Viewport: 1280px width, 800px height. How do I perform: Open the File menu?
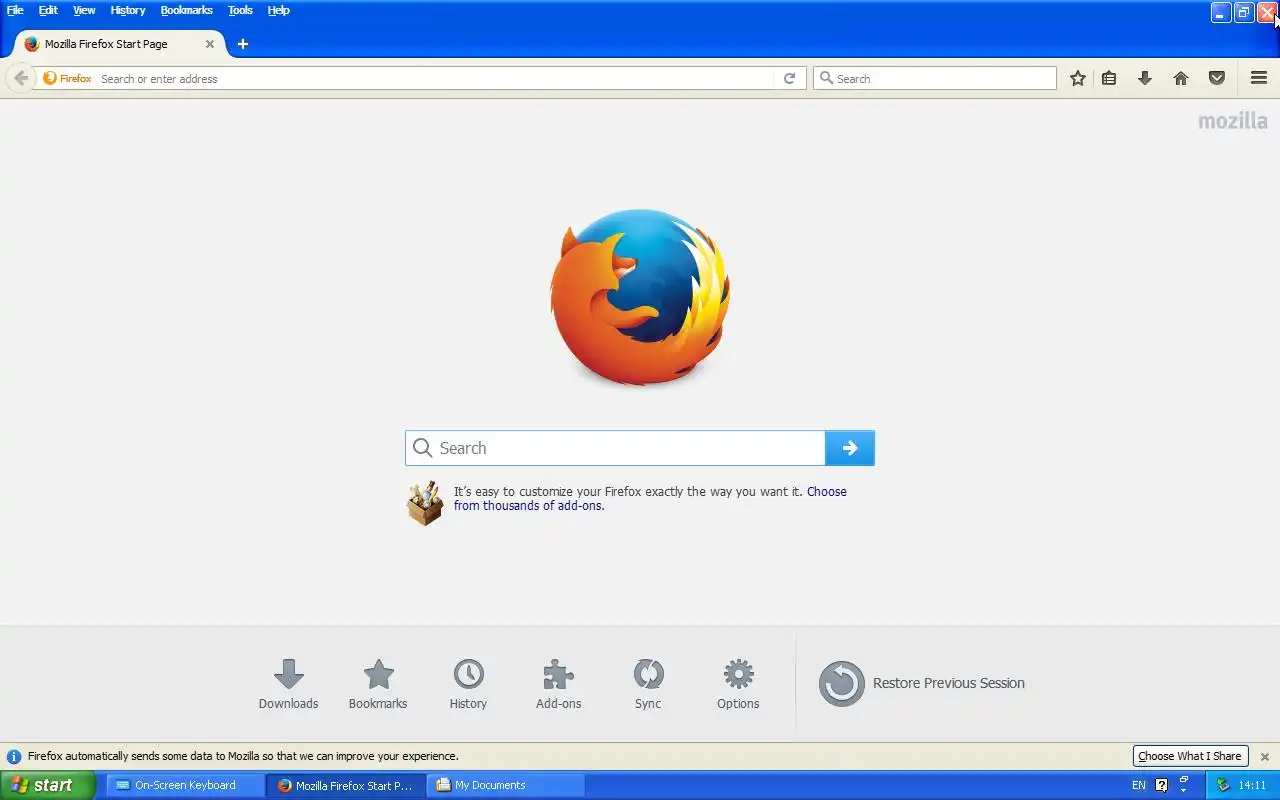click(x=15, y=10)
